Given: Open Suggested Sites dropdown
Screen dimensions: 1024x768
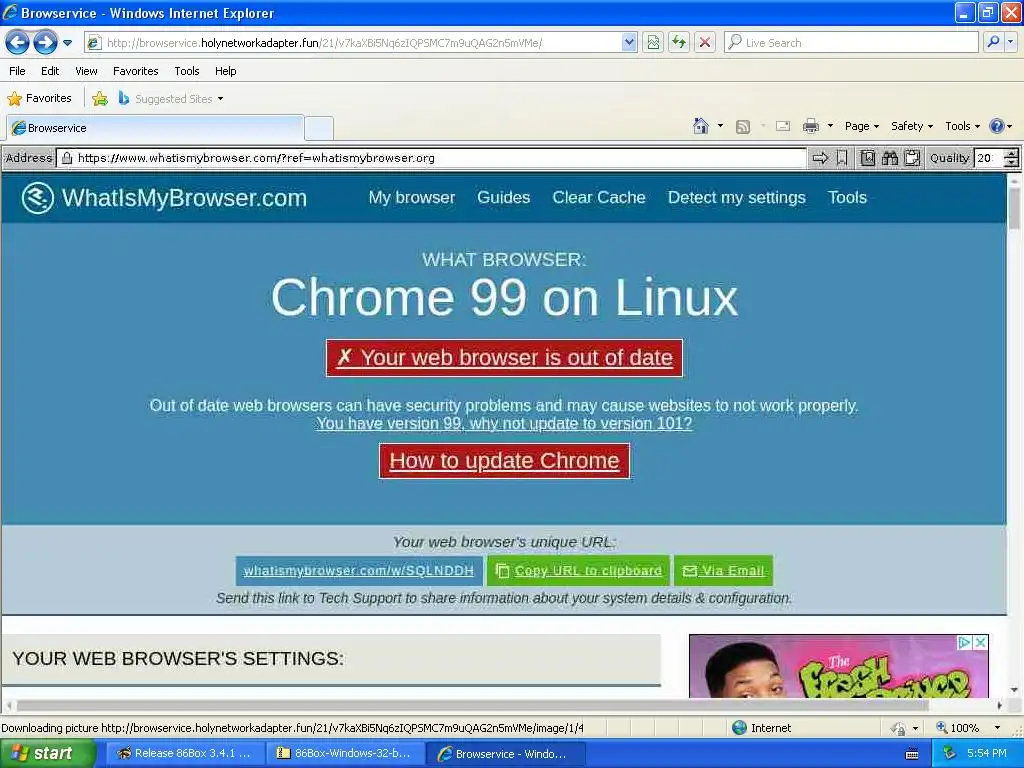Looking at the screenshot, I should (170, 99).
